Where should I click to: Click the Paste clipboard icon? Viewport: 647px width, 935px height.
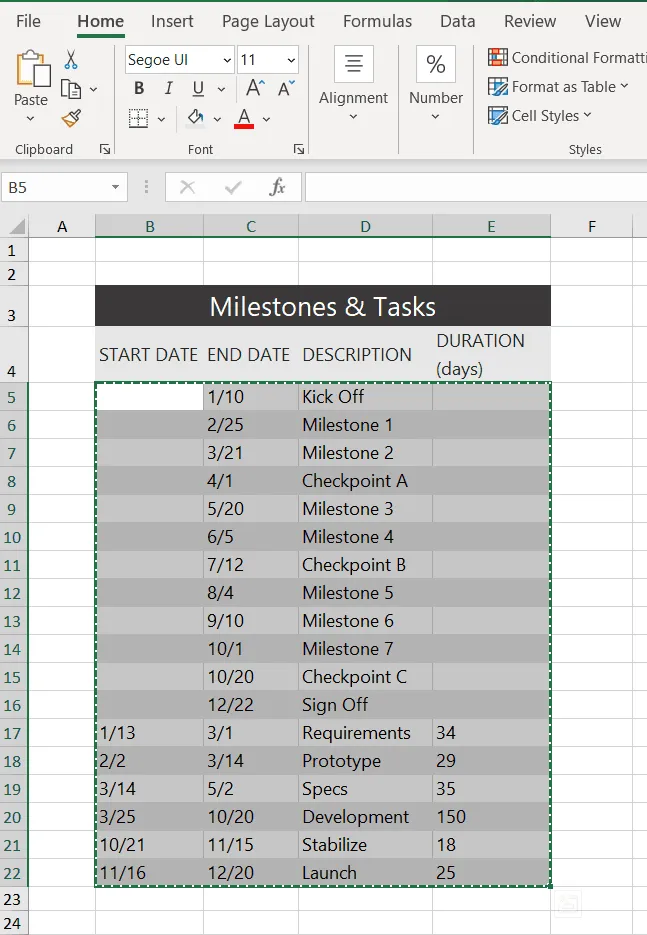click(31, 70)
